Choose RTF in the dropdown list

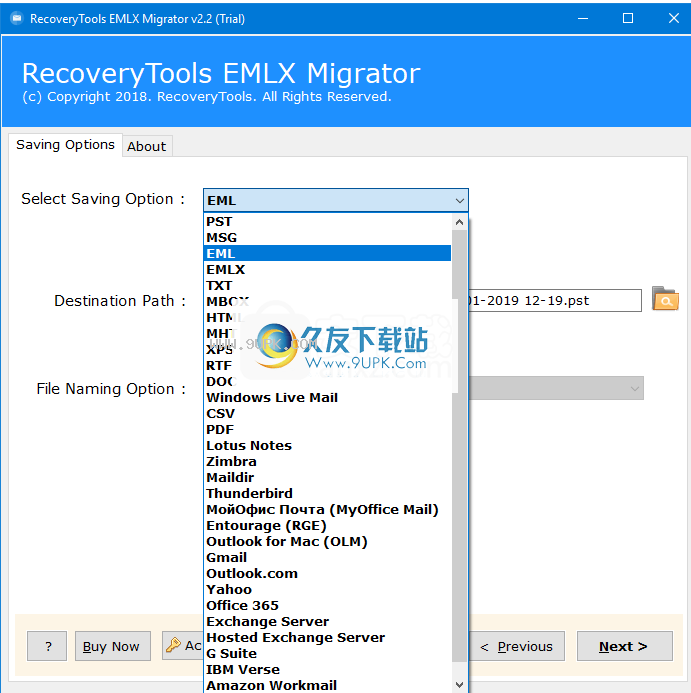pos(328,366)
